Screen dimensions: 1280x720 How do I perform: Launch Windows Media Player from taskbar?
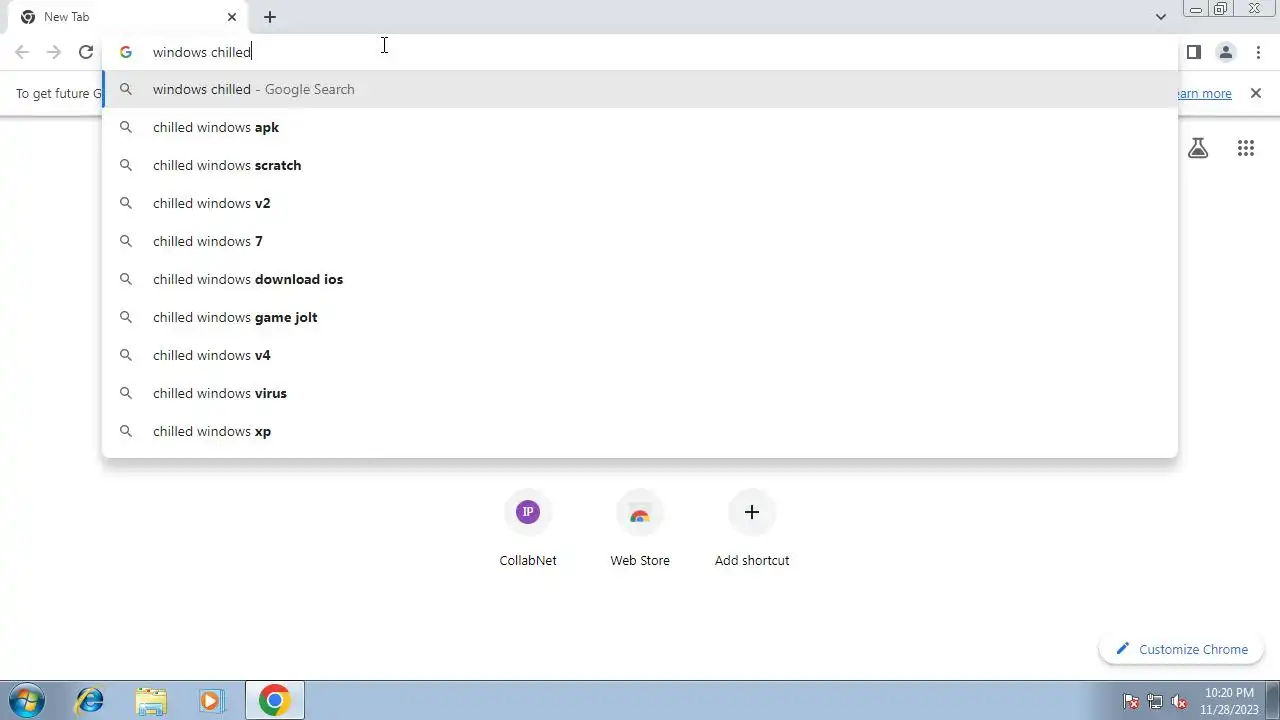[211, 700]
